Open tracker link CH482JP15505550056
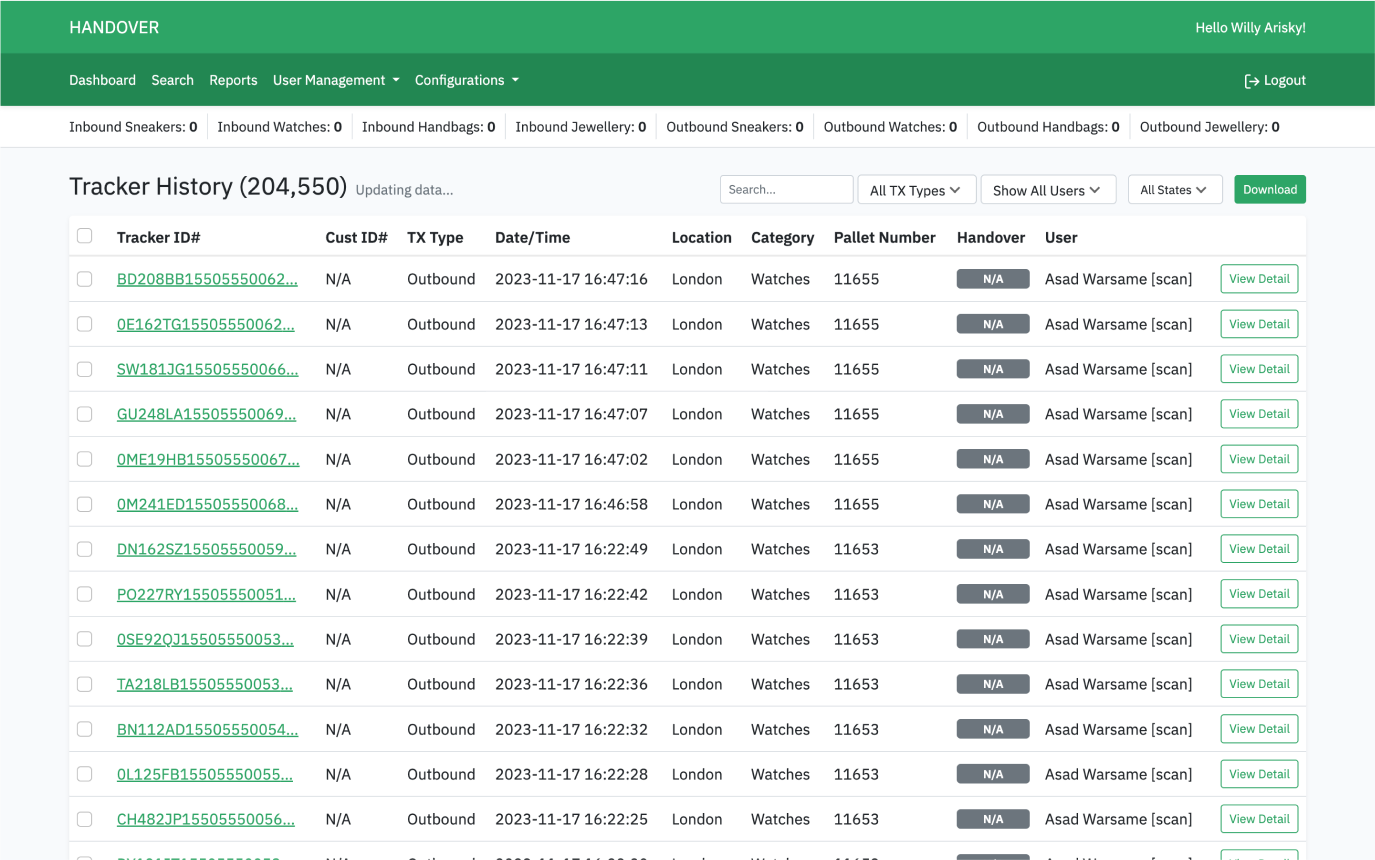This screenshot has height=860, width=1375. pos(205,819)
